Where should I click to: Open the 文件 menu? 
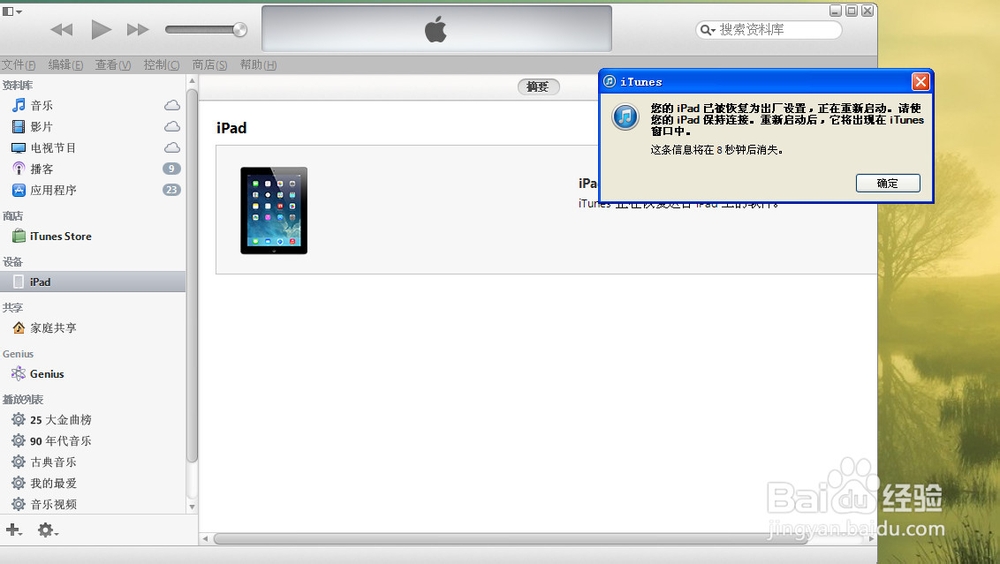pyautogui.click(x=18, y=65)
